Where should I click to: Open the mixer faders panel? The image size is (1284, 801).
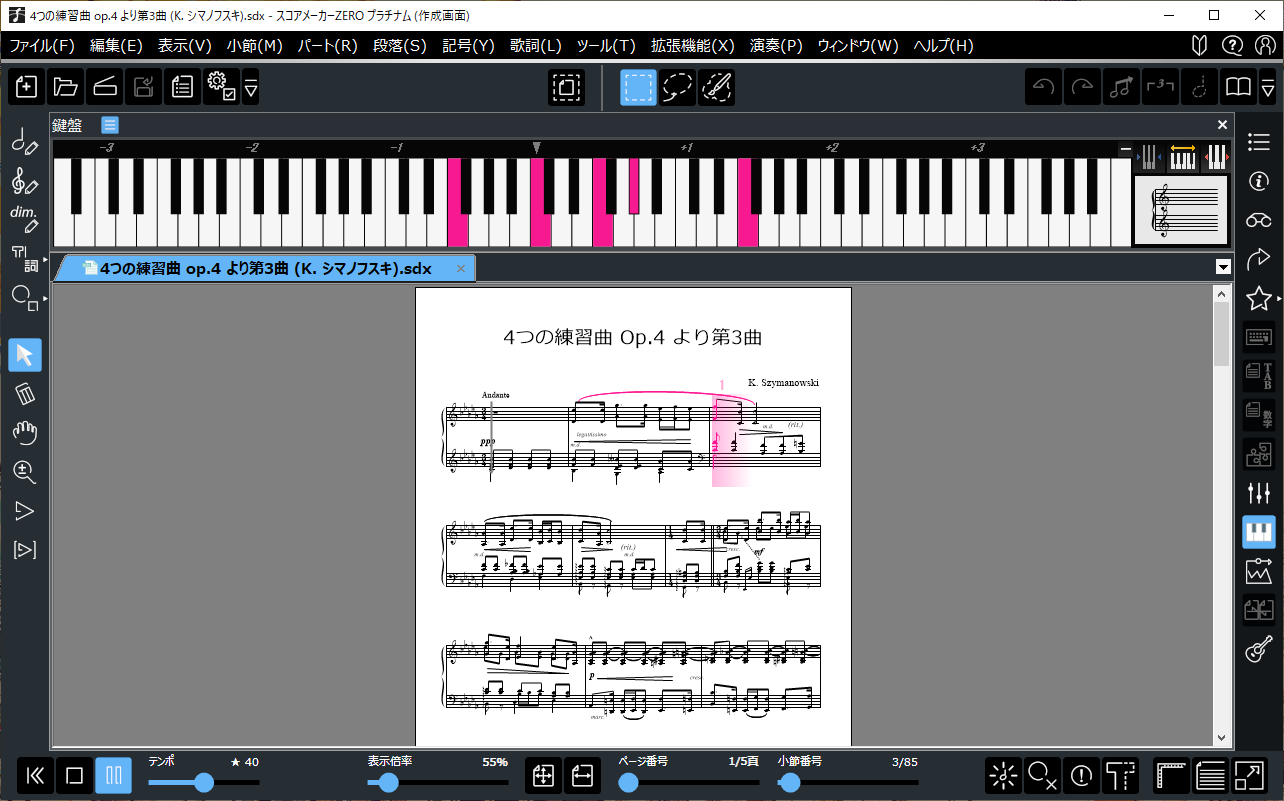1259,493
